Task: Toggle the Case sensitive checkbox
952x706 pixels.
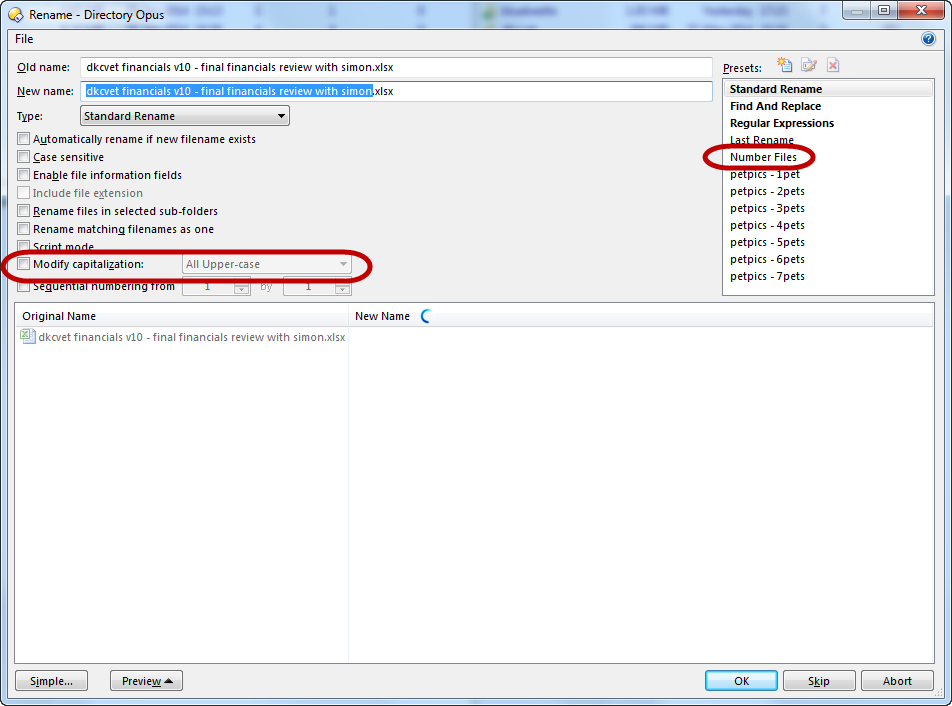Action: pos(24,157)
